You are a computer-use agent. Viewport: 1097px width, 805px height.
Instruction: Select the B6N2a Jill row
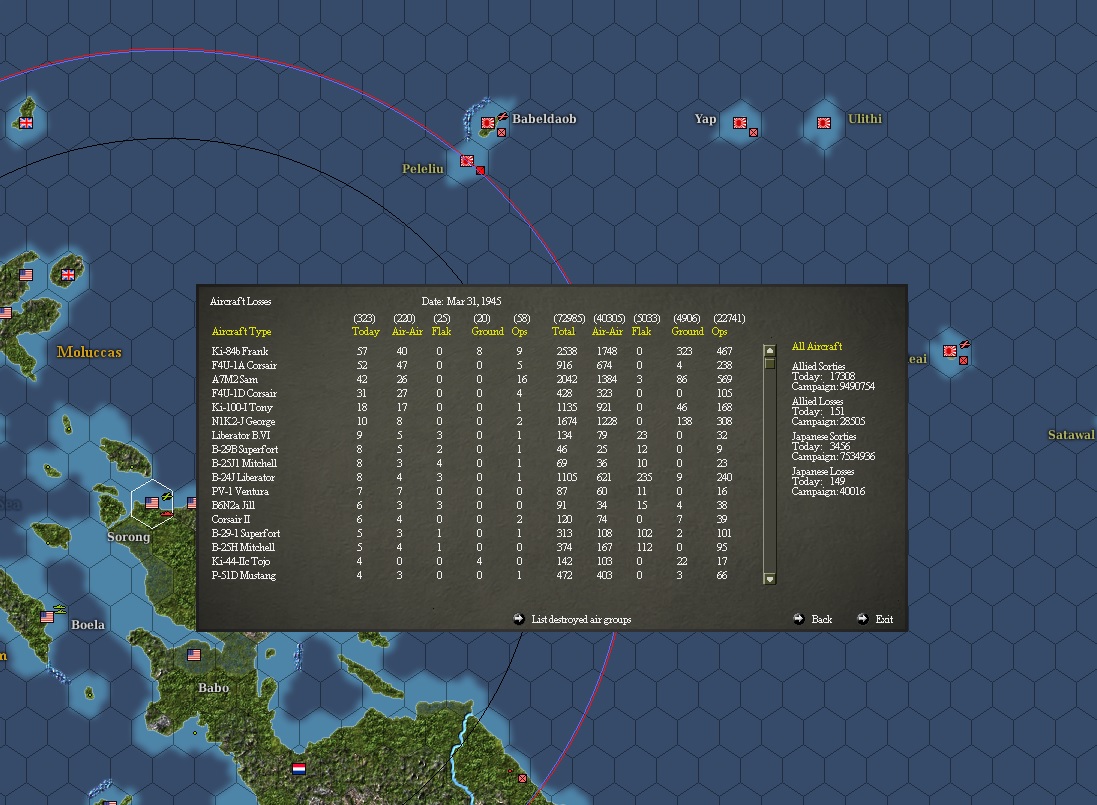[472, 505]
